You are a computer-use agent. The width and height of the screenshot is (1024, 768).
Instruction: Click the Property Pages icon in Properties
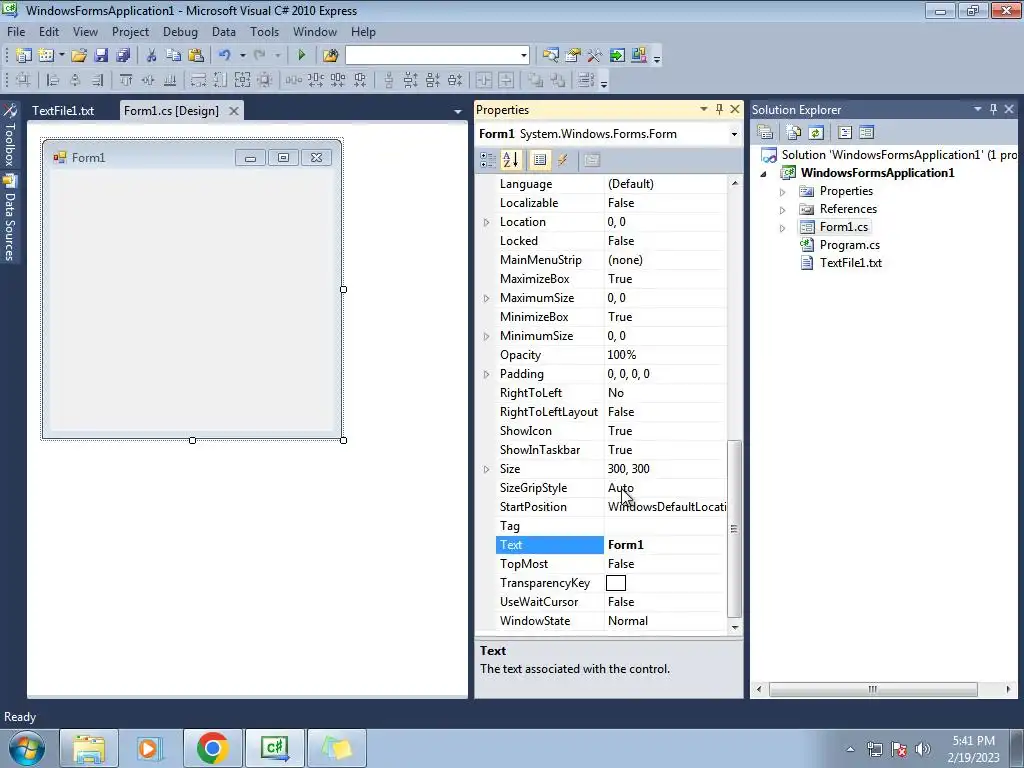[x=592, y=160]
